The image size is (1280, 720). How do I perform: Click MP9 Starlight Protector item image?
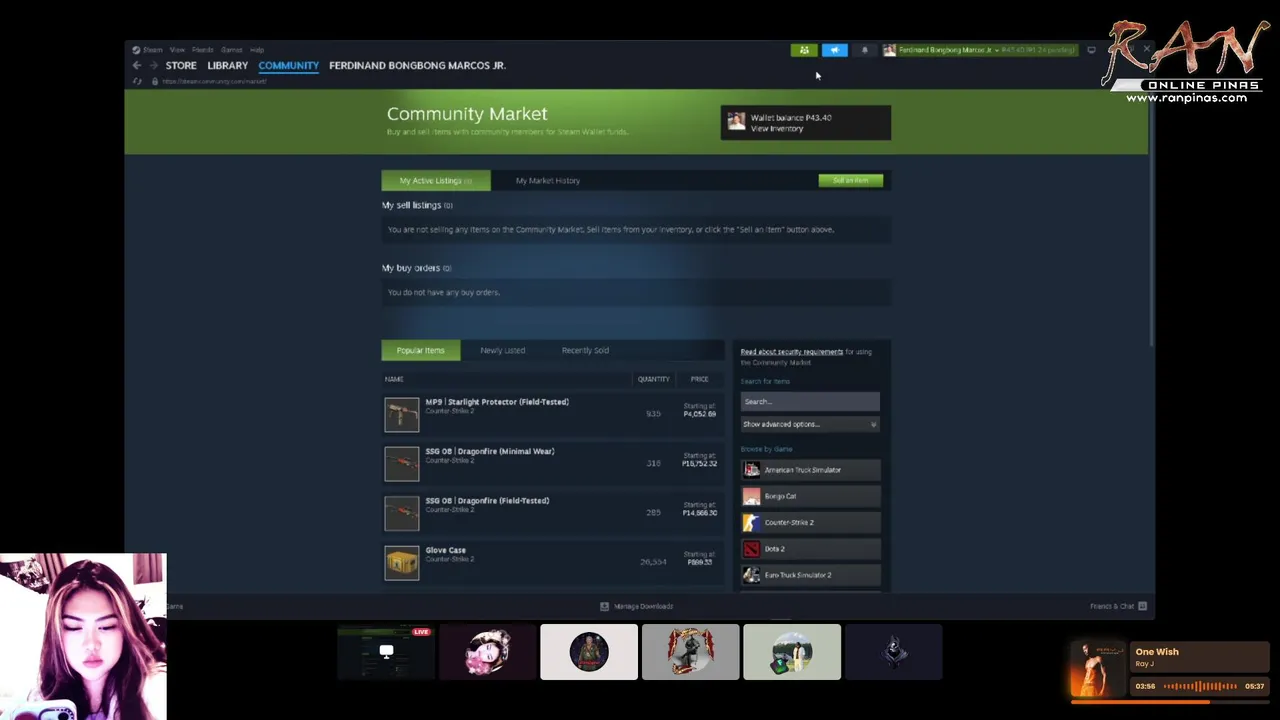(402, 414)
